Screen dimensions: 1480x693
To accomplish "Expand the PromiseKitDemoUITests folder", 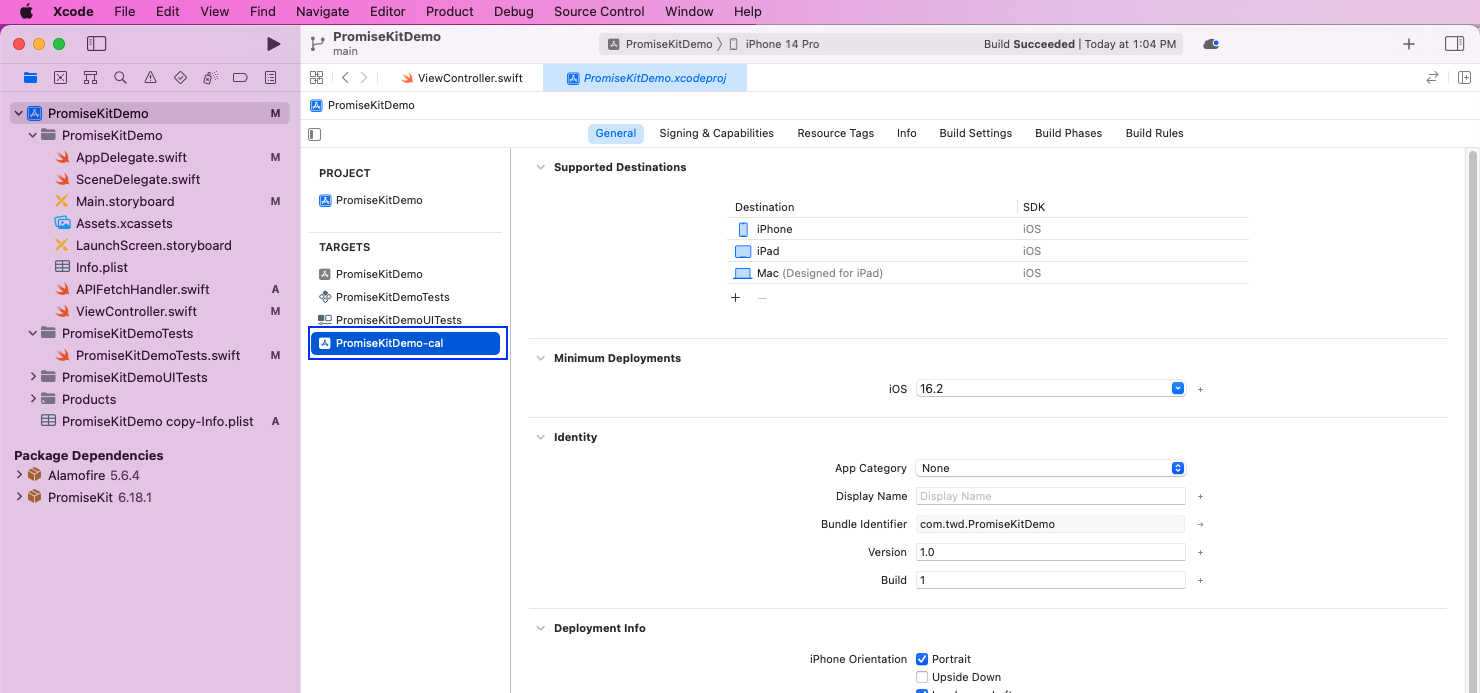I will 33,377.
